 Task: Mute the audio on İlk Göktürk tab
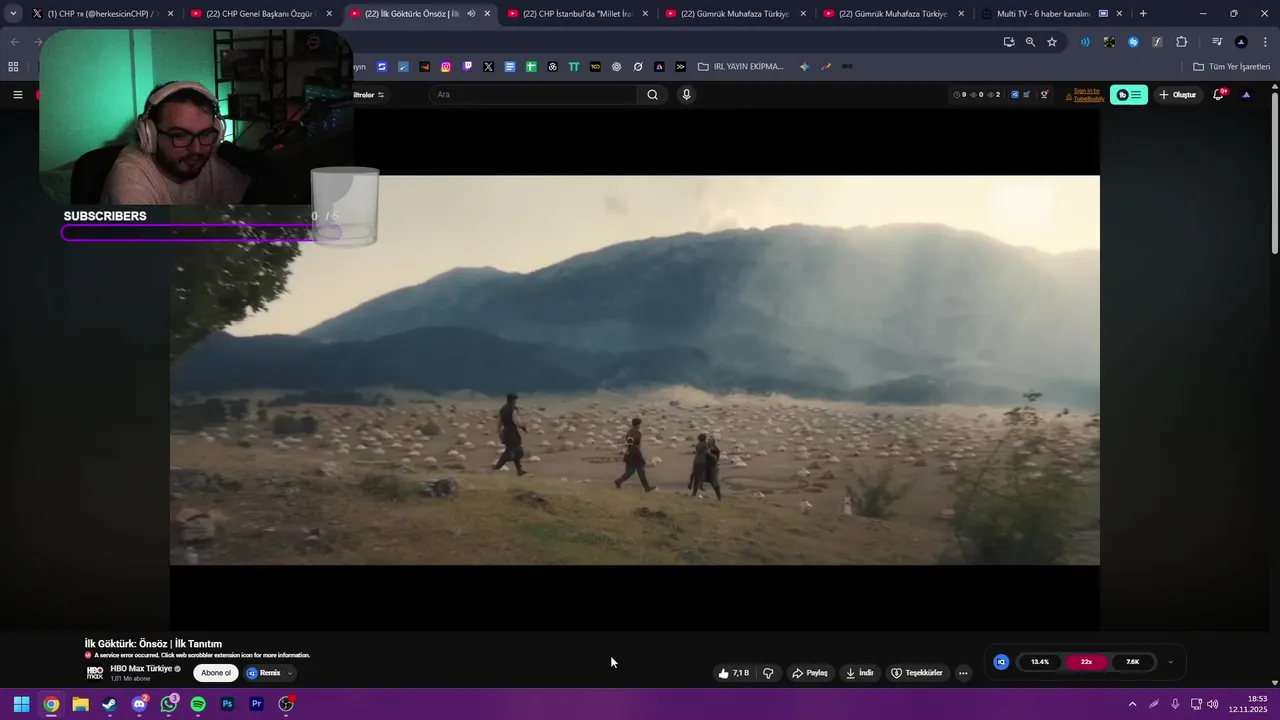tap(470, 14)
